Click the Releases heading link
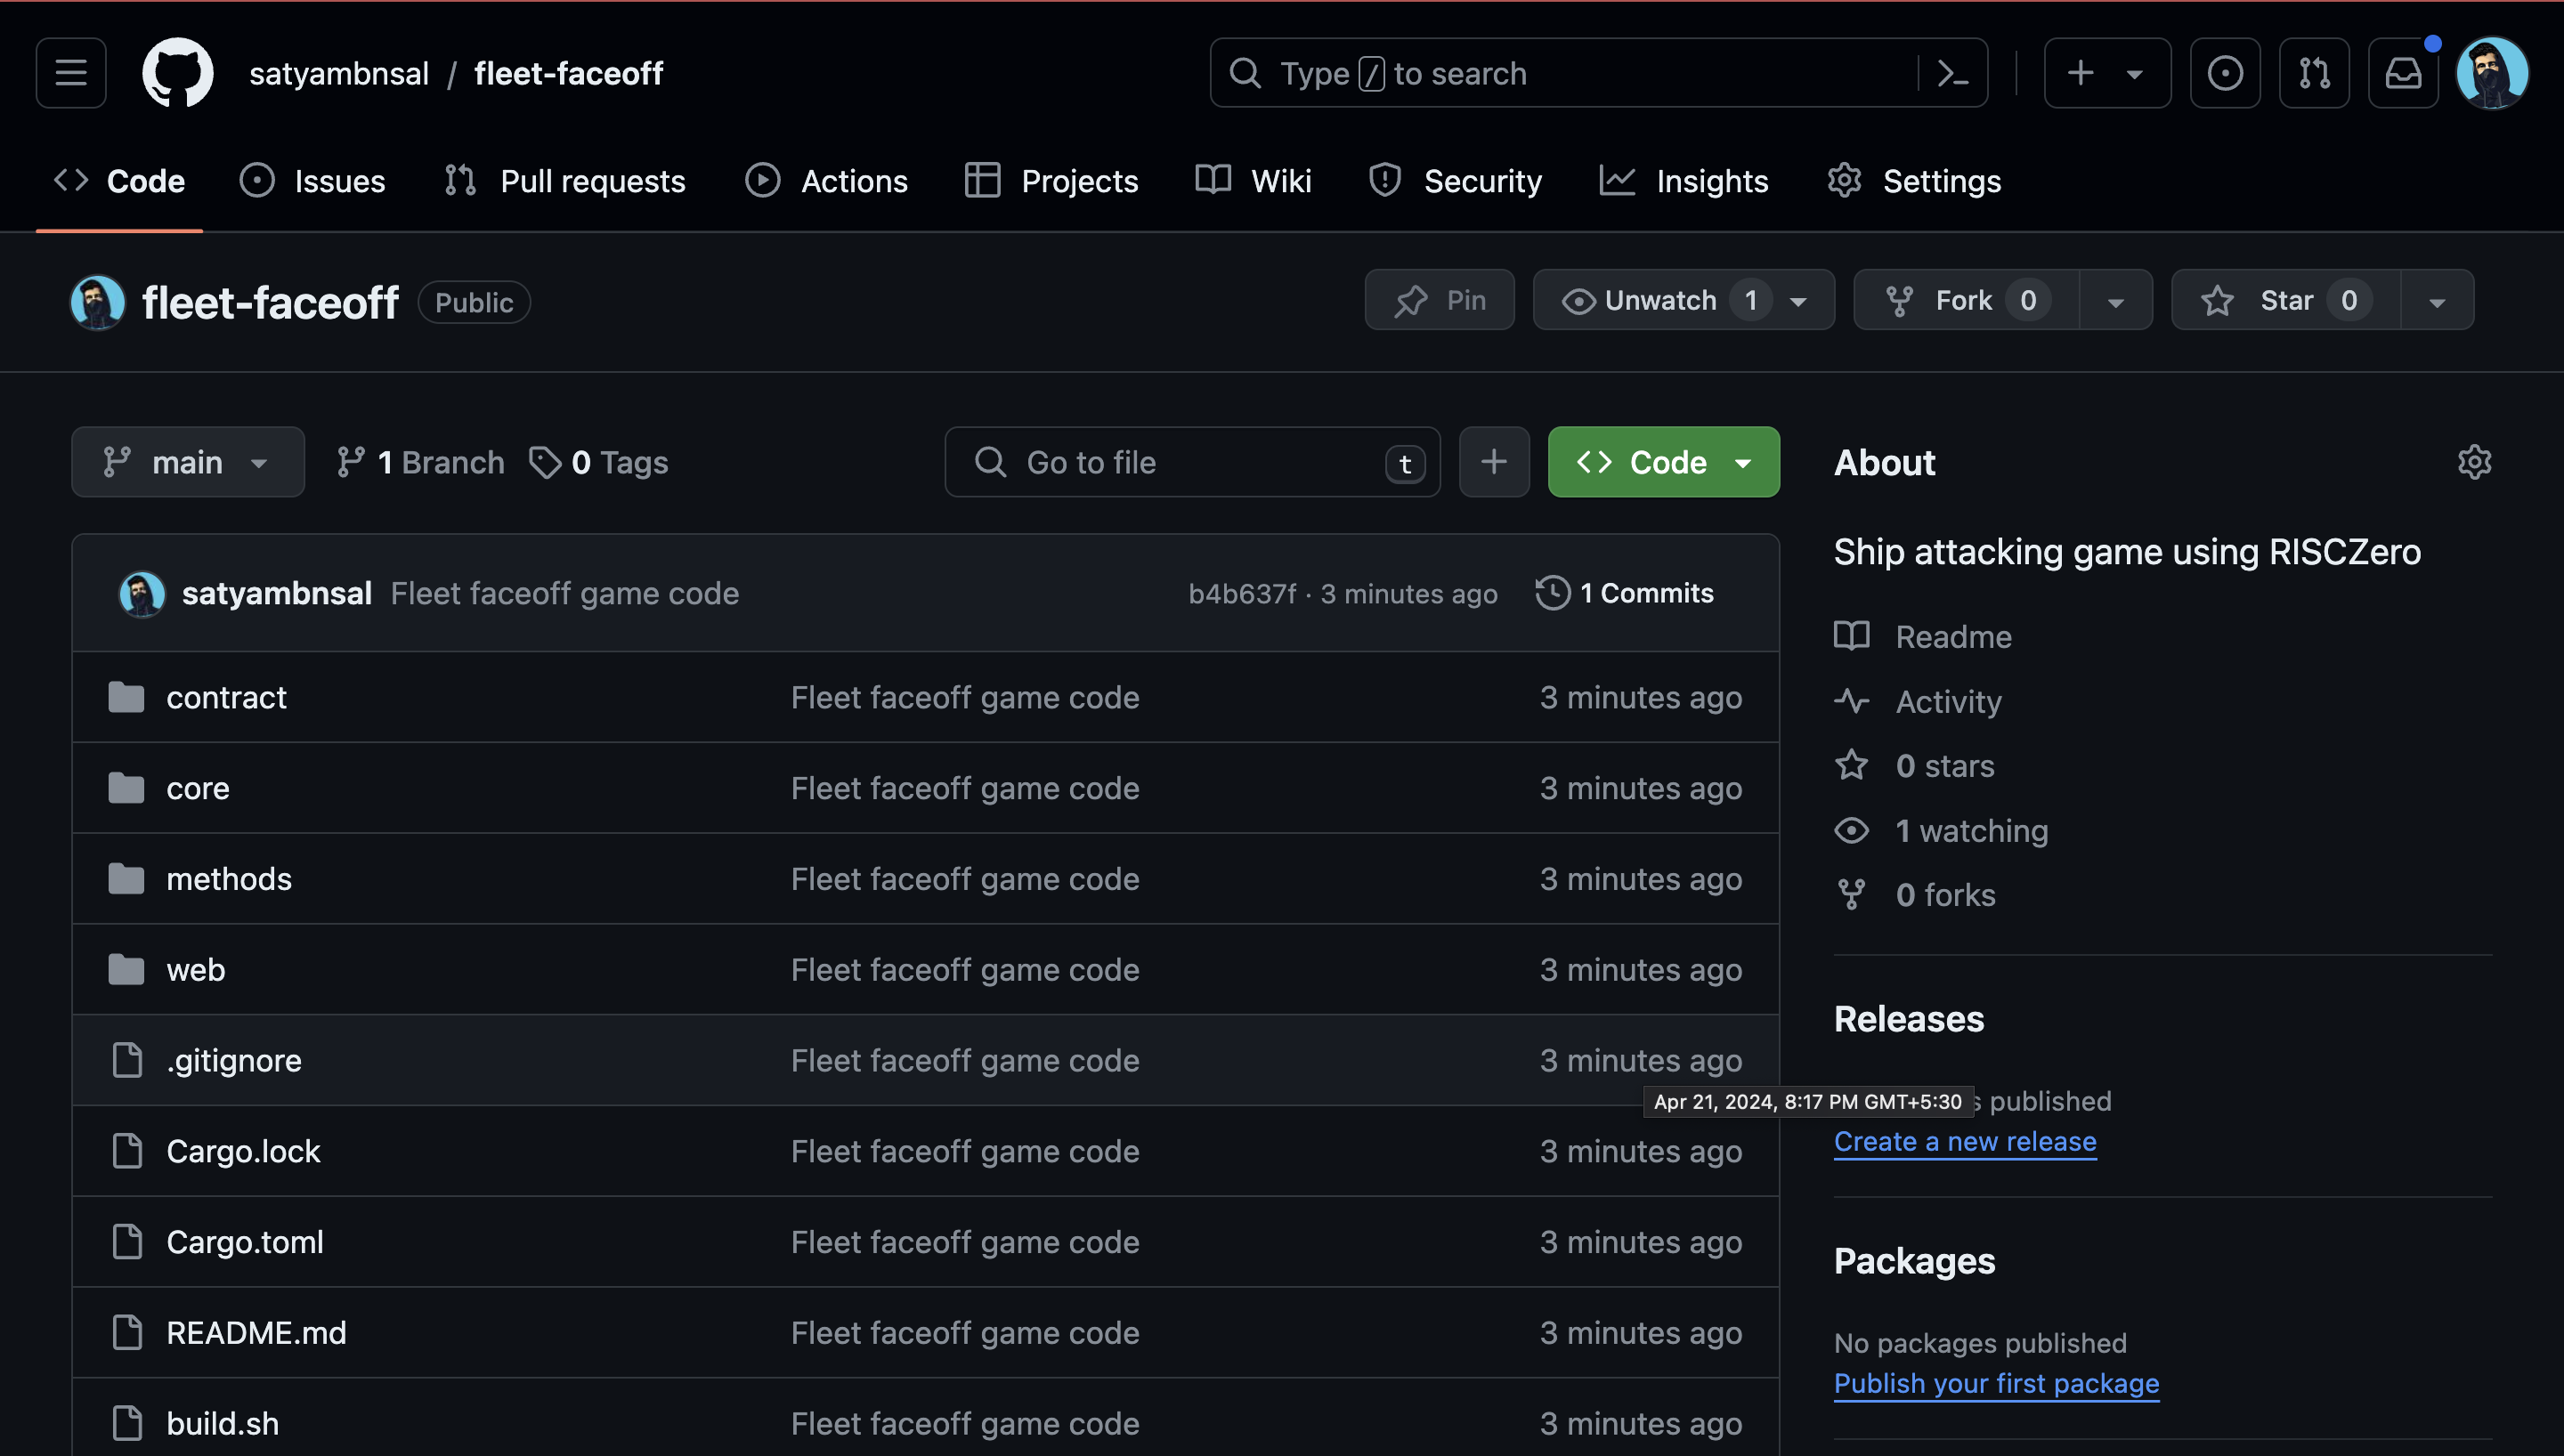Image resolution: width=2564 pixels, height=1456 pixels. pos(1908,1019)
